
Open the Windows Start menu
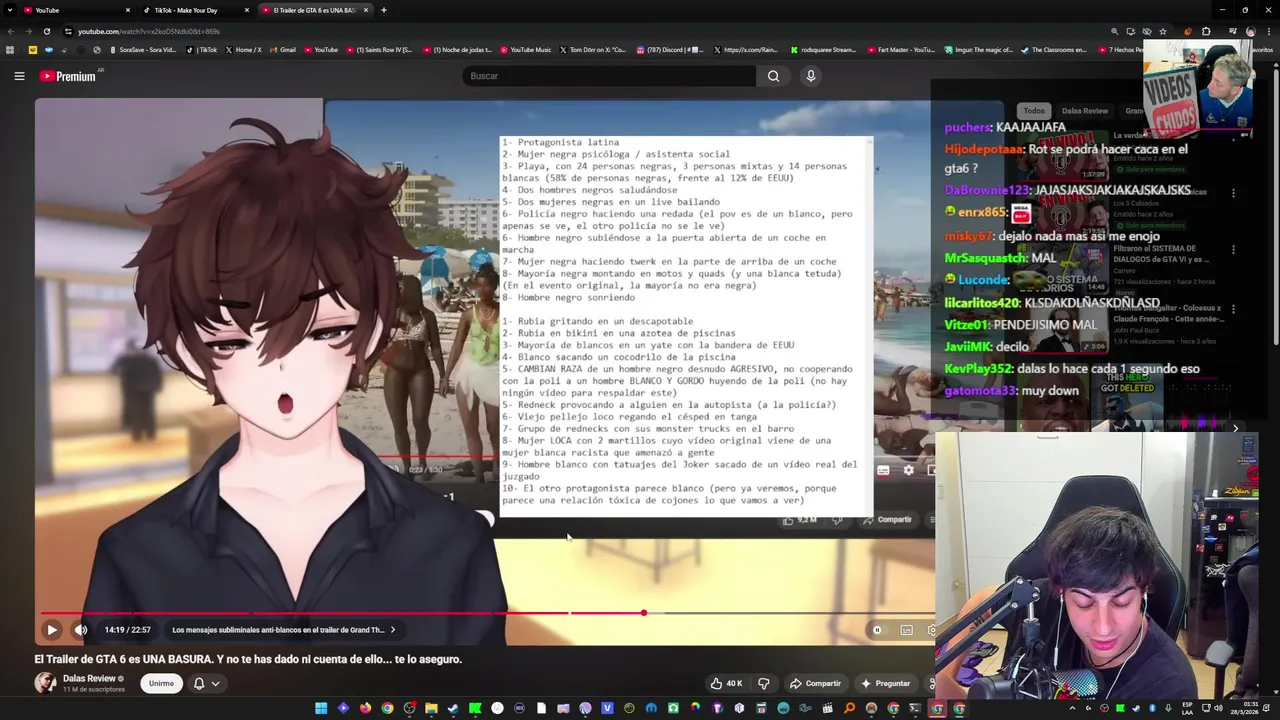tap(321, 708)
